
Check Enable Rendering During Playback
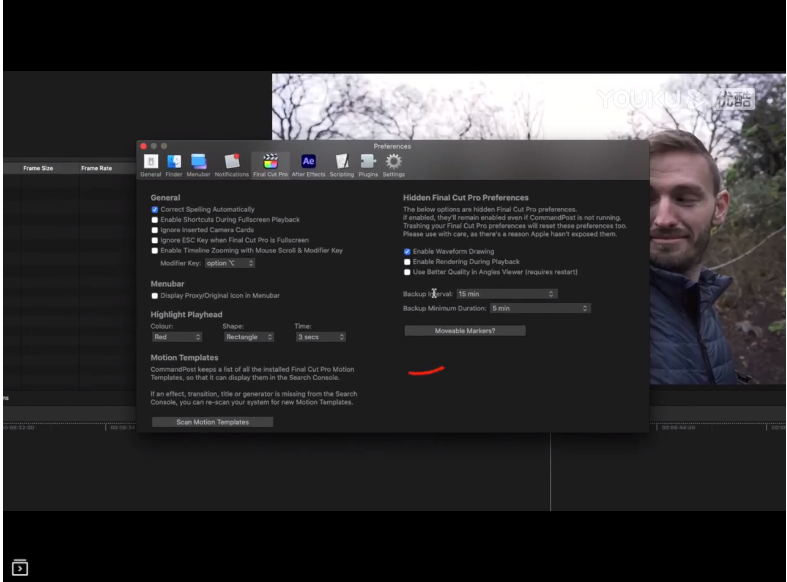[407, 262]
